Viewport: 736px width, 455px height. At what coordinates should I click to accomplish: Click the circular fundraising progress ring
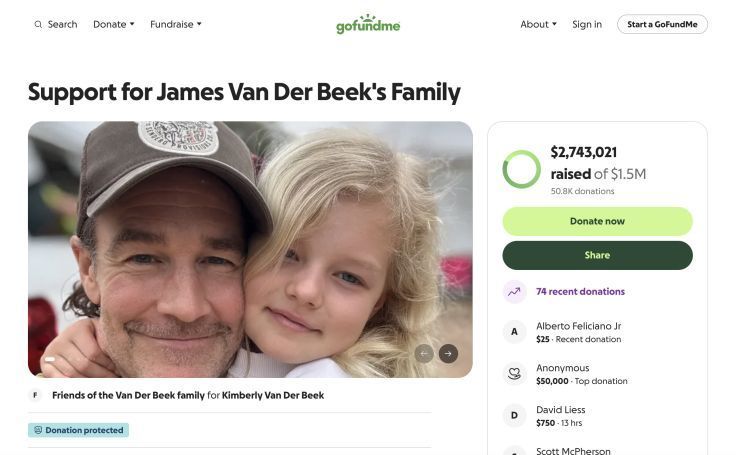click(x=521, y=169)
